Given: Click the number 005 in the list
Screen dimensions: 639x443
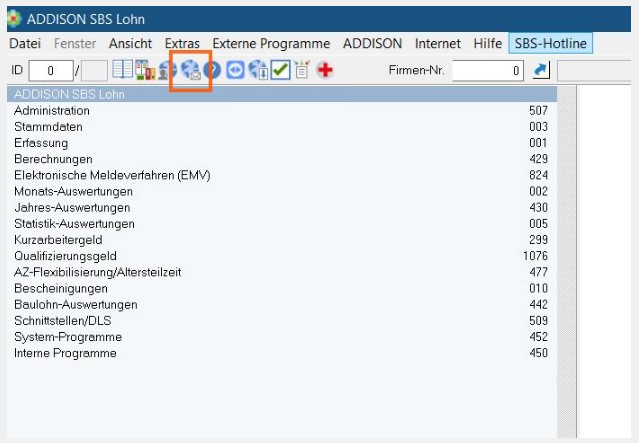Looking at the screenshot, I should point(538,224).
